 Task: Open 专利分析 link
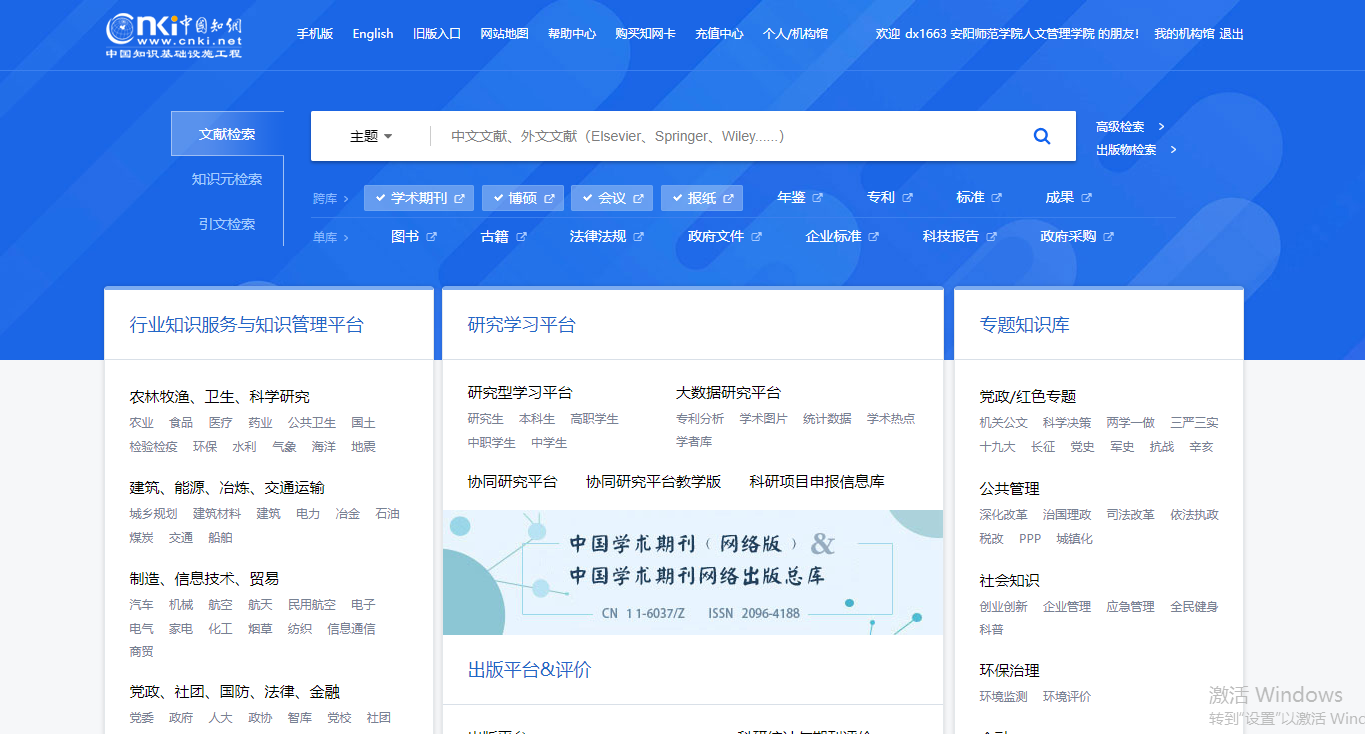700,419
